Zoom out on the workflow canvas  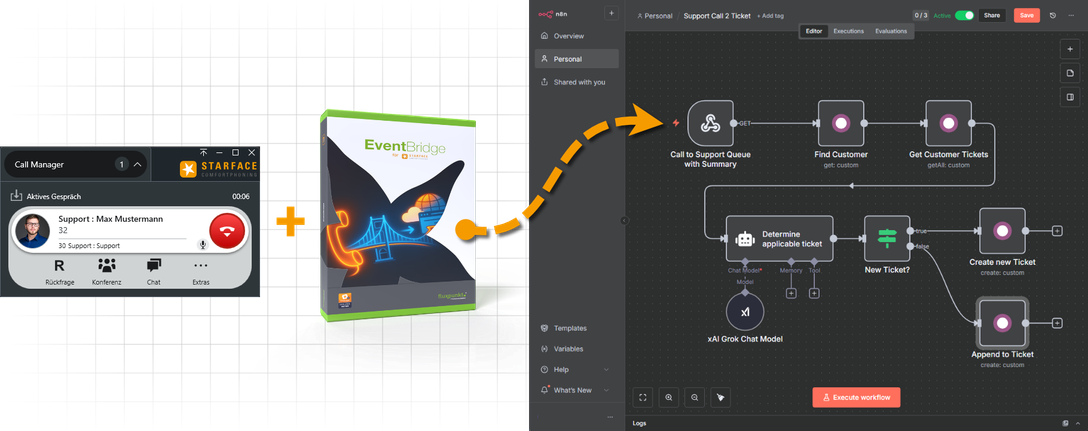pyautogui.click(x=695, y=397)
